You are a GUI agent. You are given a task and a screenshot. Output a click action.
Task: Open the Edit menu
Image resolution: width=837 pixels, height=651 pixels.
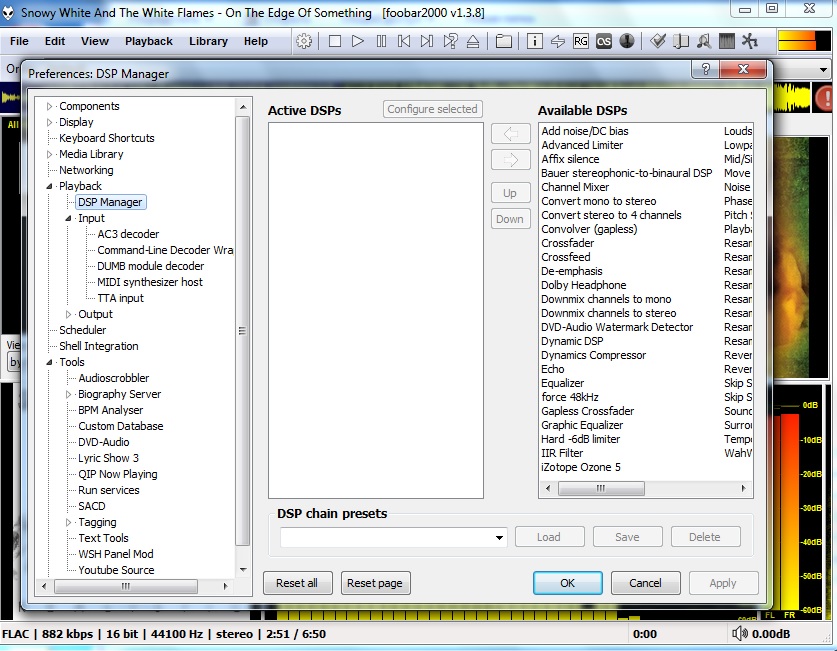55,41
